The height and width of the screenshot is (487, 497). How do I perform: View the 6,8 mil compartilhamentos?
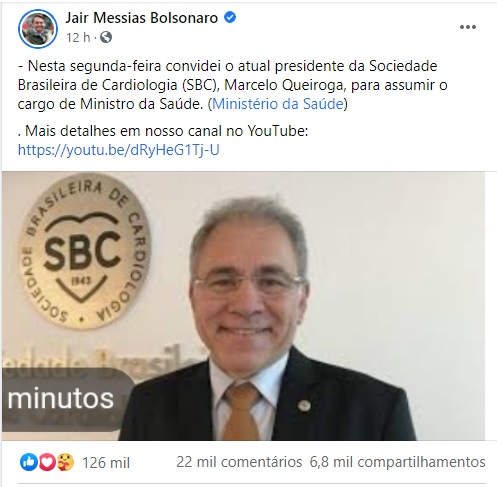[x=397, y=462]
